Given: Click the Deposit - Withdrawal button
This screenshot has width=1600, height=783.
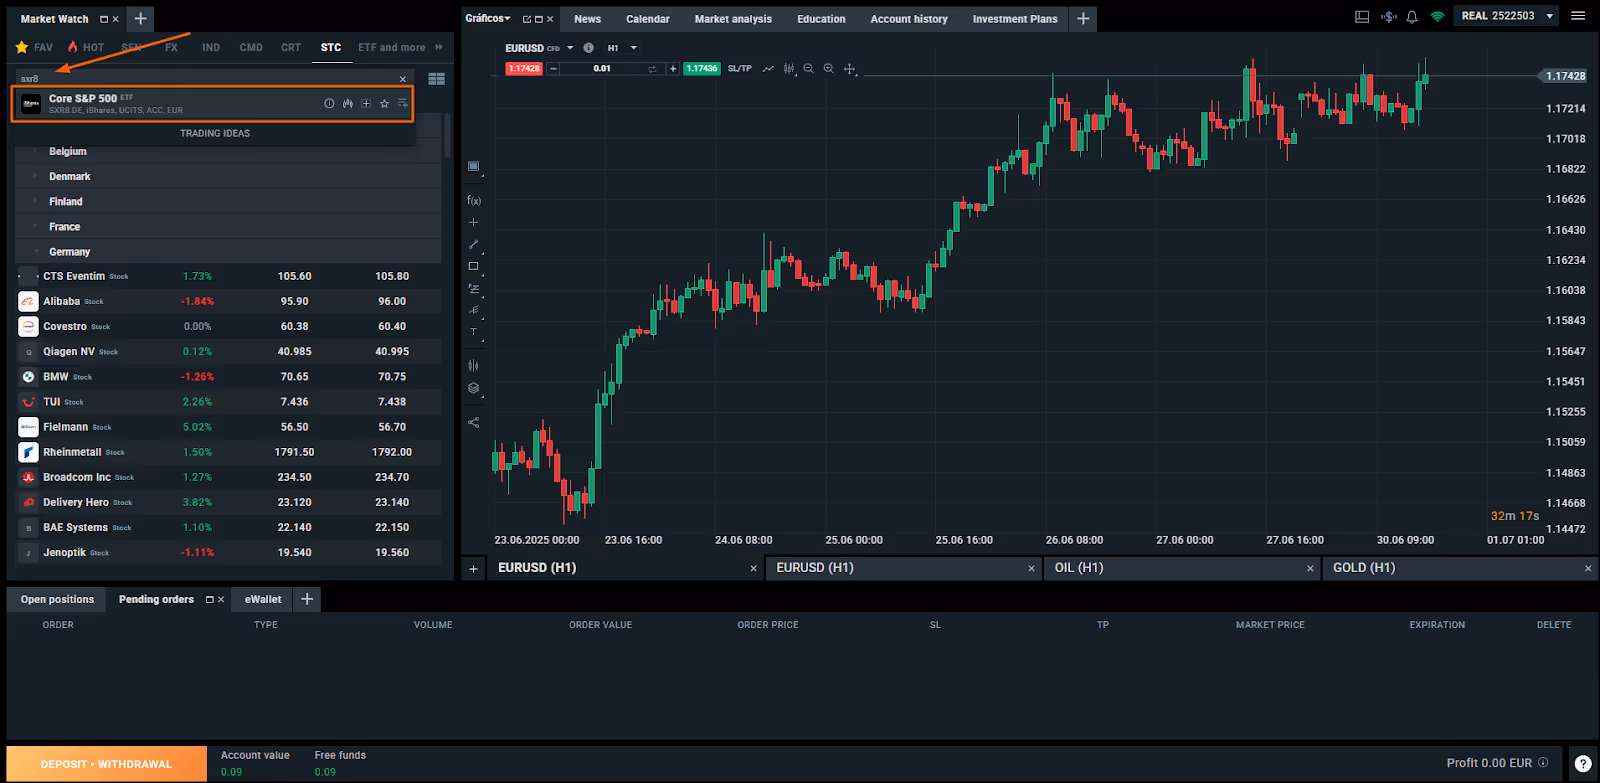Looking at the screenshot, I should pos(107,764).
